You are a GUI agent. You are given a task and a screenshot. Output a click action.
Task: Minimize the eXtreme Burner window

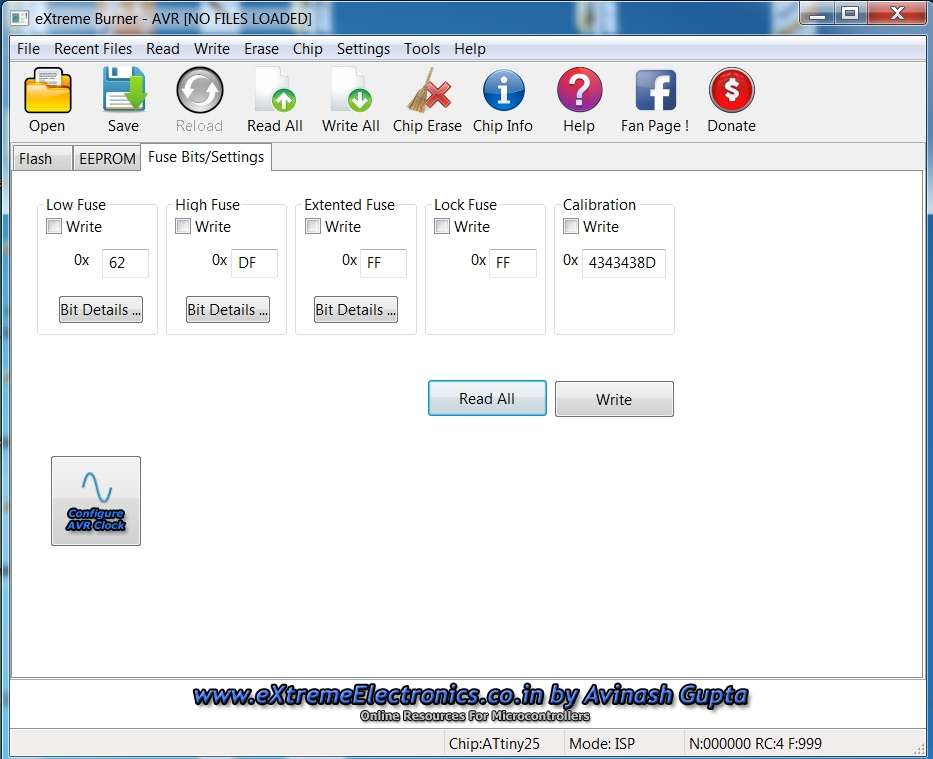click(818, 13)
